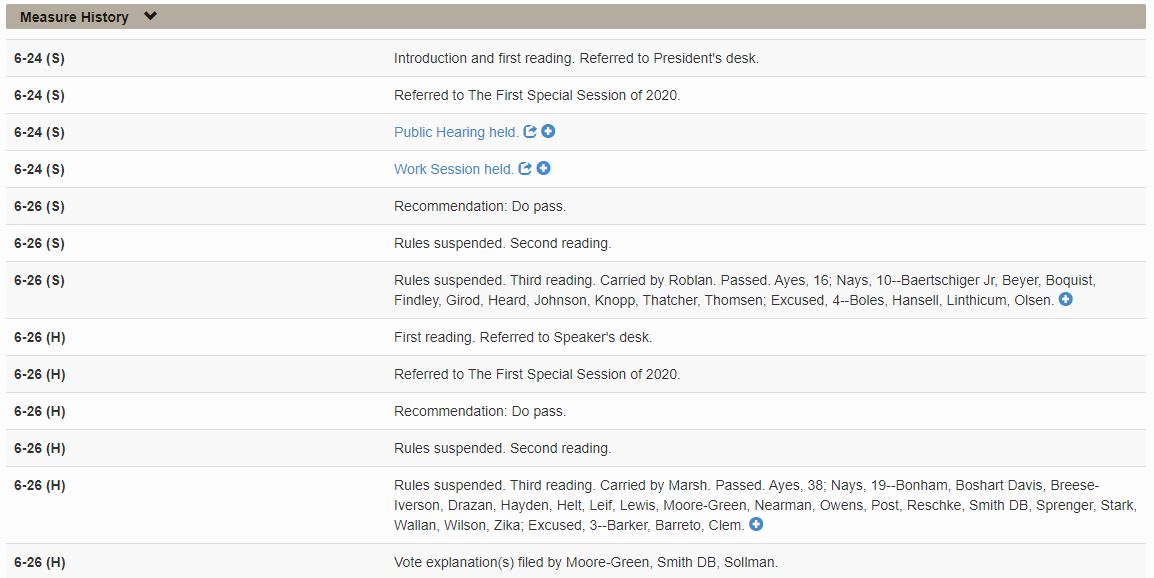This screenshot has width=1154, height=578.
Task: Expand Work Session details plus icon
Action: (543, 169)
